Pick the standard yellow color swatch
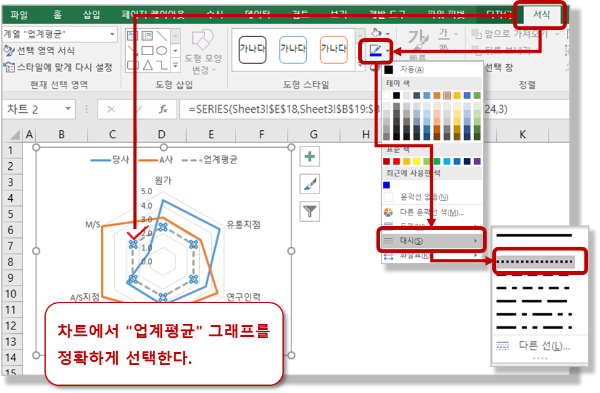Screen dimensions: 600x393 (417, 161)
